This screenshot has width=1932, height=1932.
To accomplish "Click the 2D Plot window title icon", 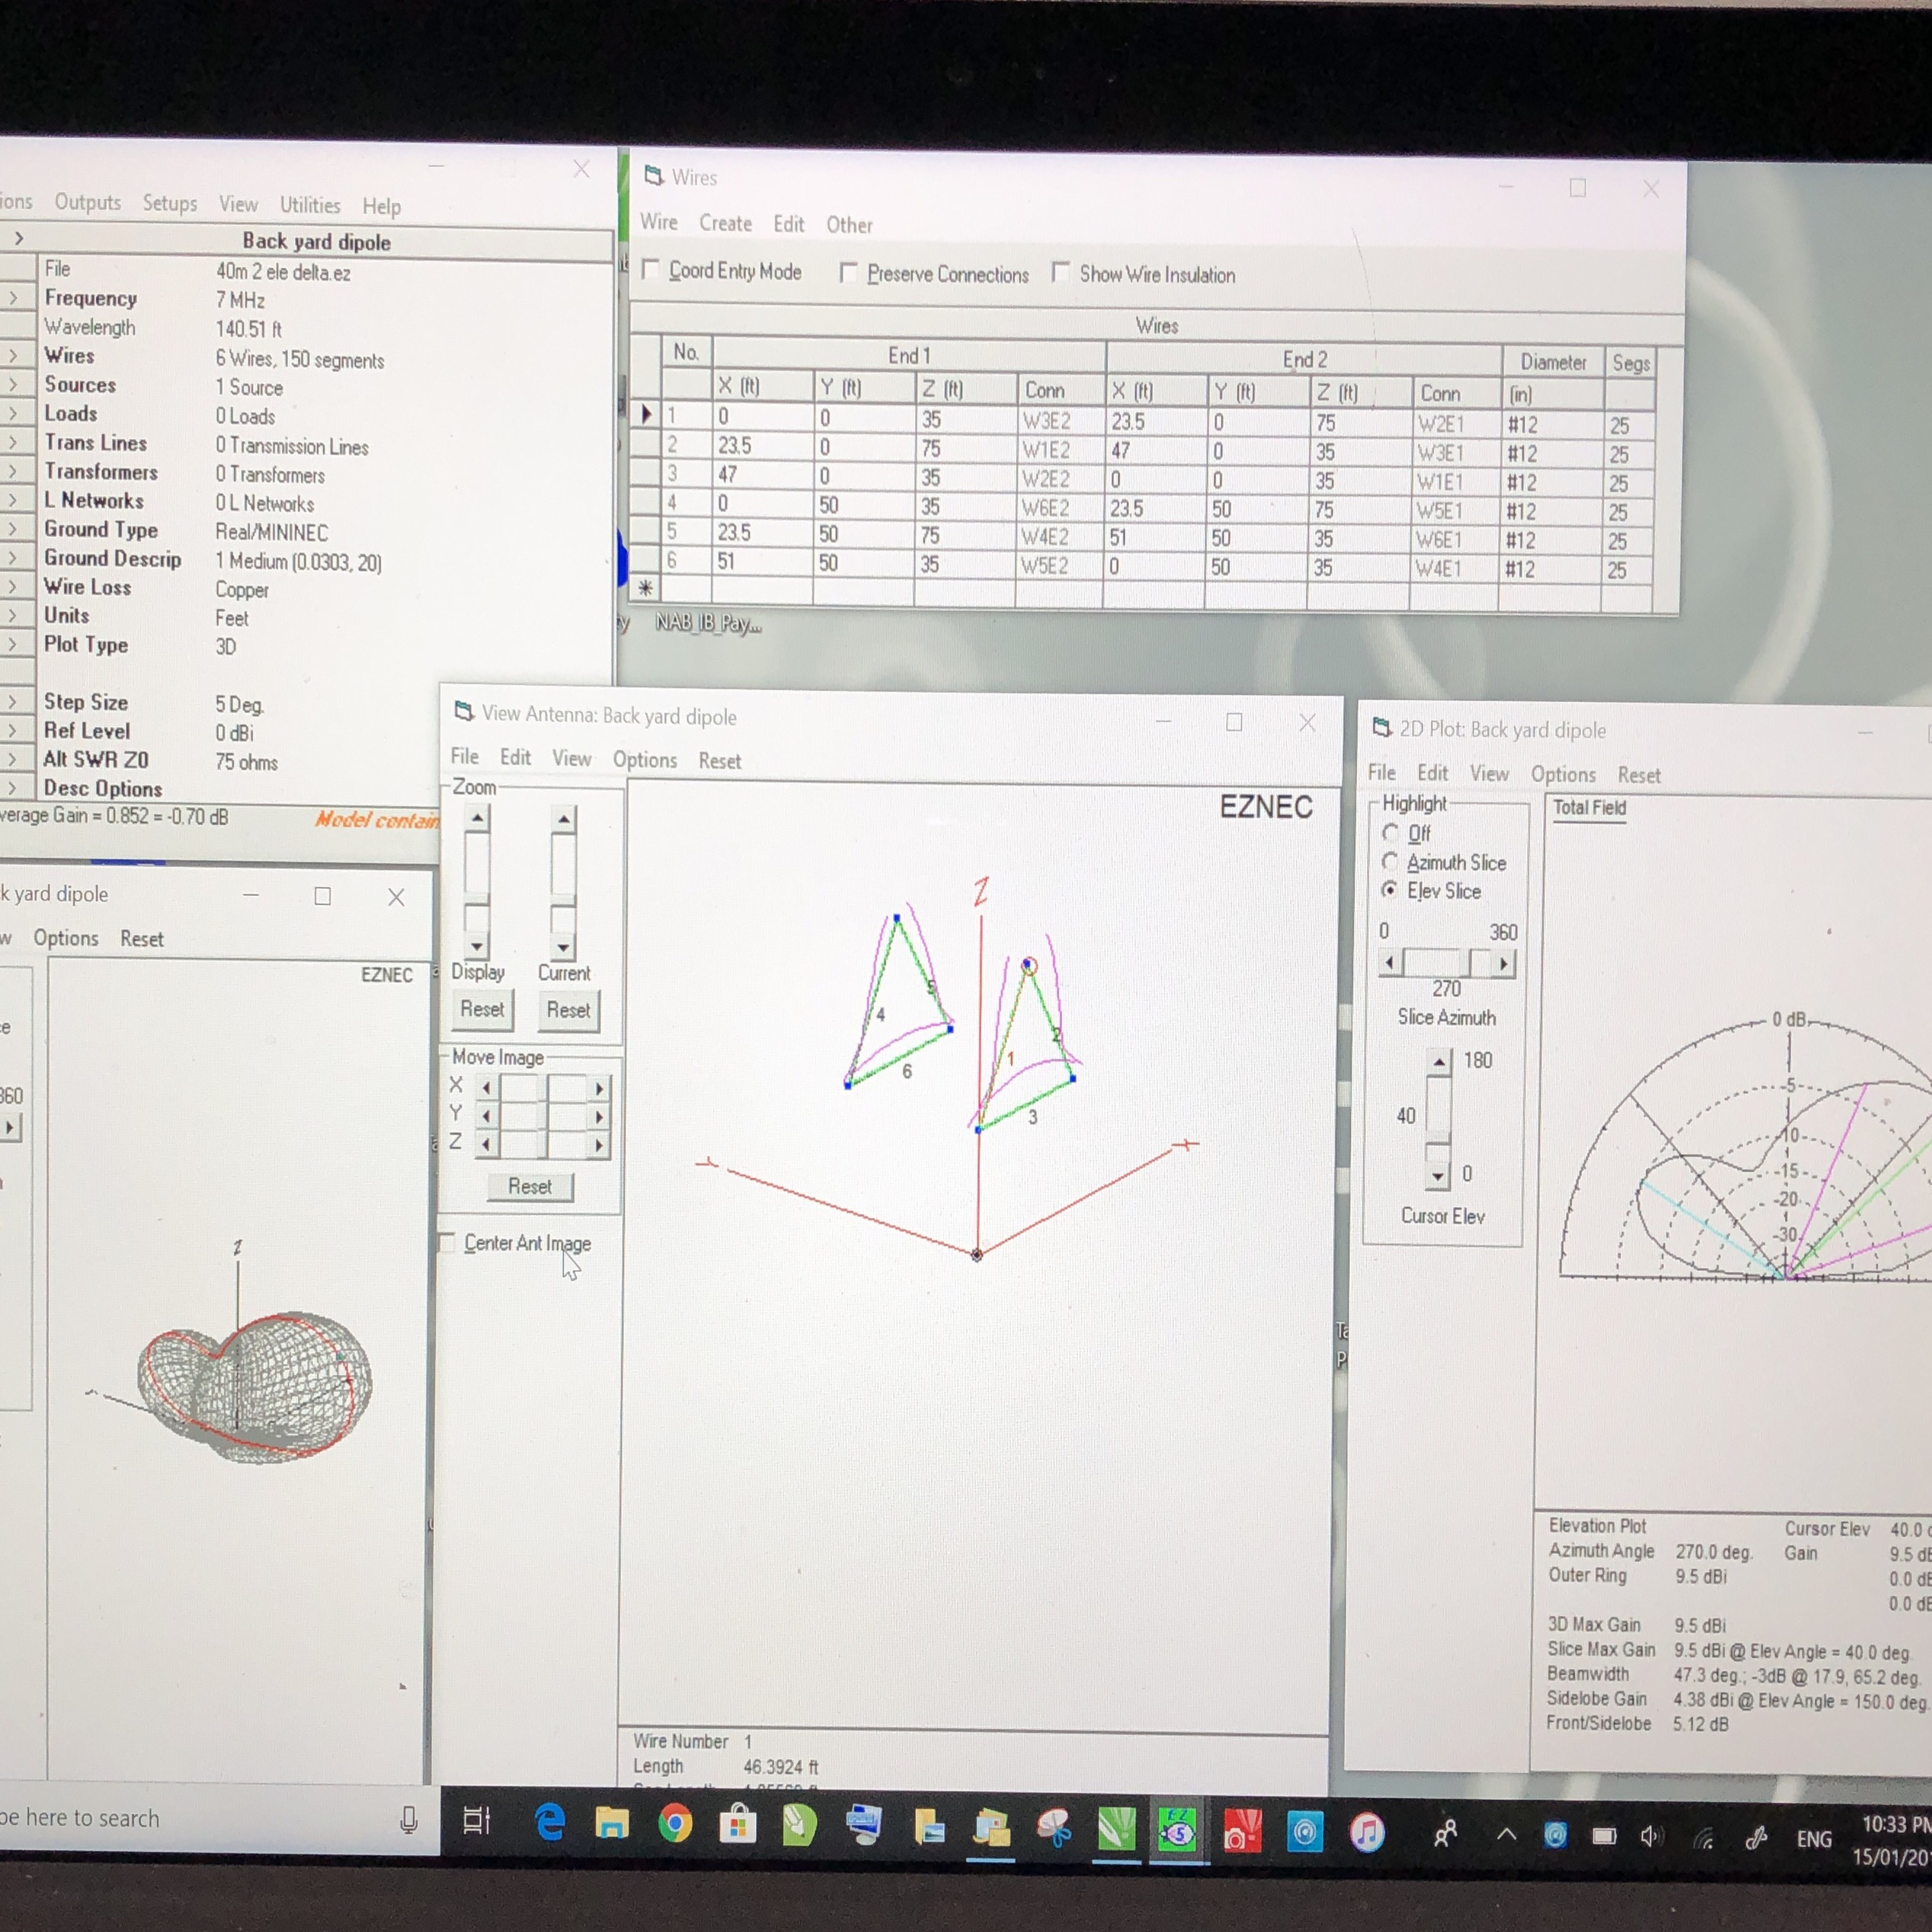I will pyautogui.click(x=1381, y=728).
